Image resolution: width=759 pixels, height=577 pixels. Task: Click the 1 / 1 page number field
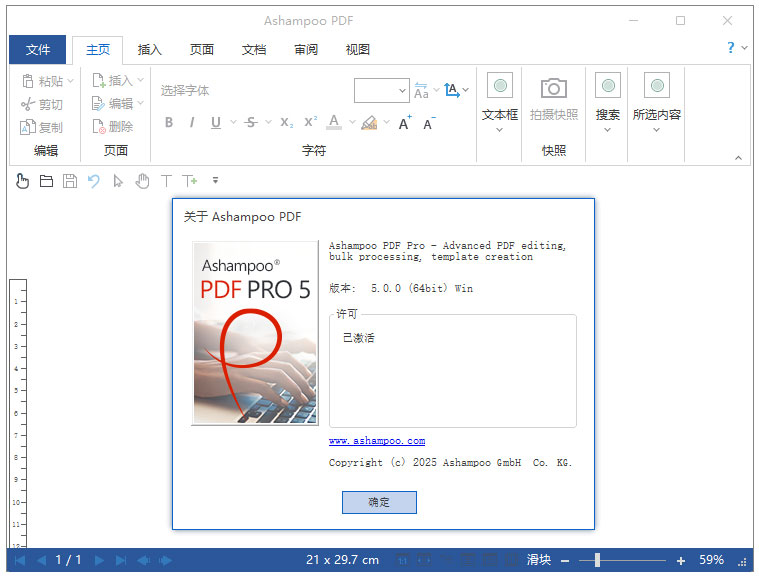[68, 560]
